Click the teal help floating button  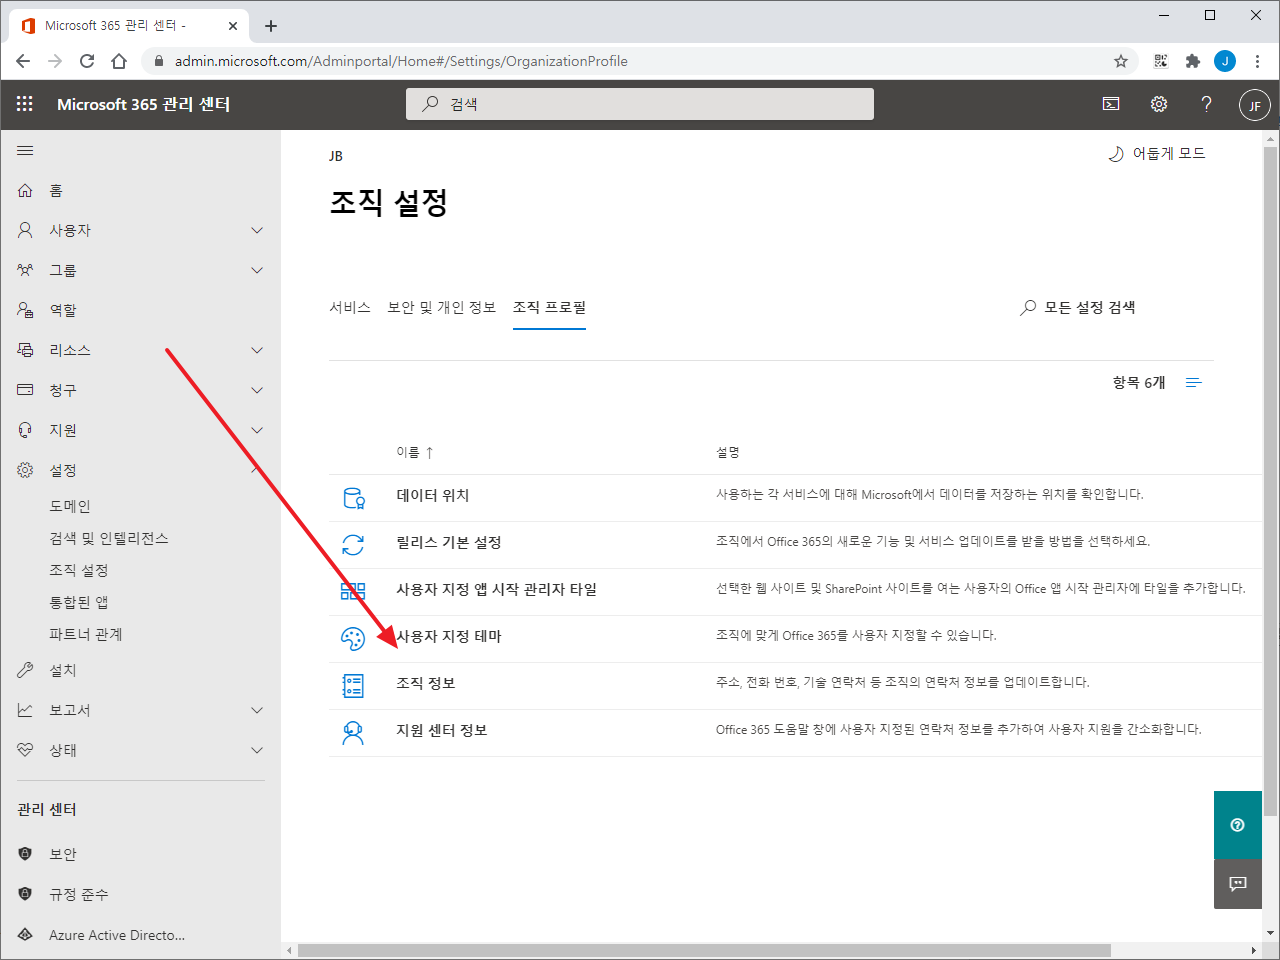tap(1238, 825)
